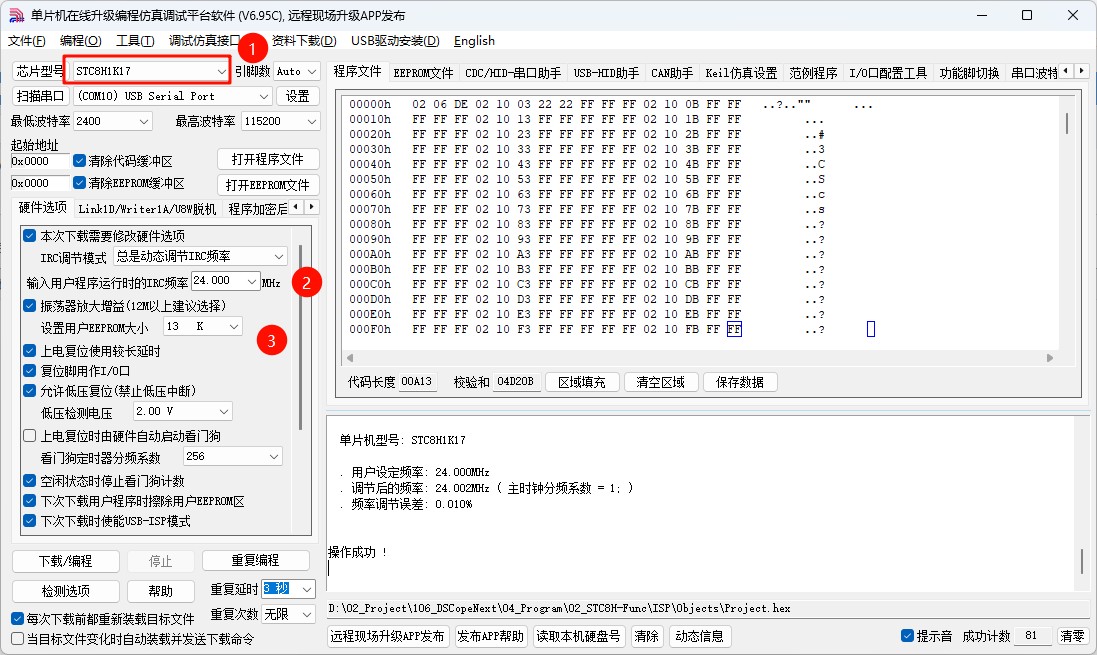The image size is (1097, 655).
Task: Click left arrow of hardware options tab strip
Action: coord(296,206)
